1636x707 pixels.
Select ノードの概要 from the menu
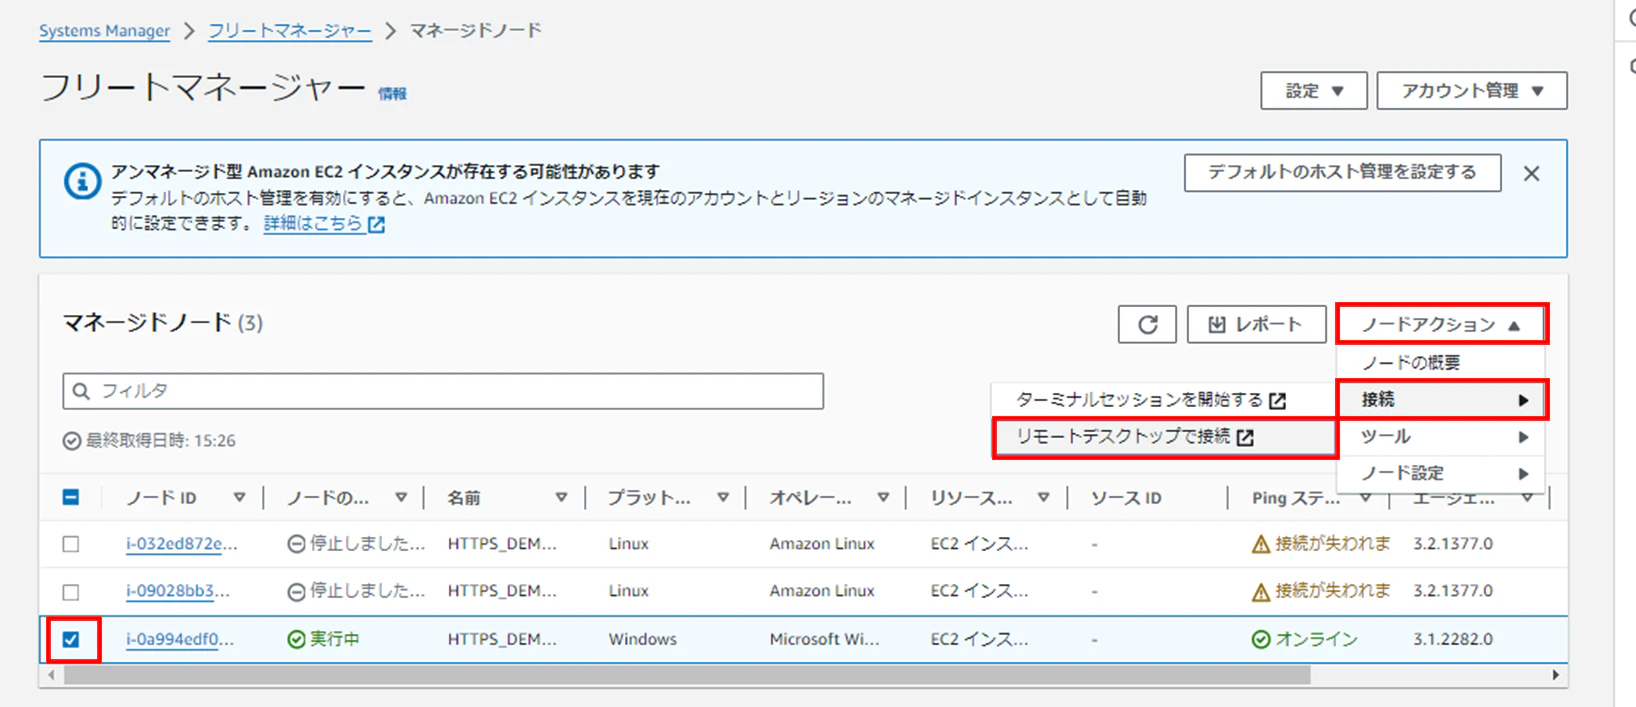click(x=1441, y=363)
